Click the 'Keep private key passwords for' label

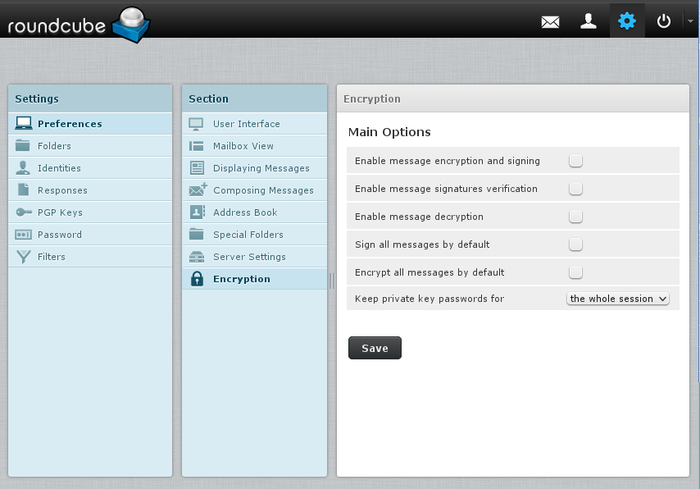point(429,299)
